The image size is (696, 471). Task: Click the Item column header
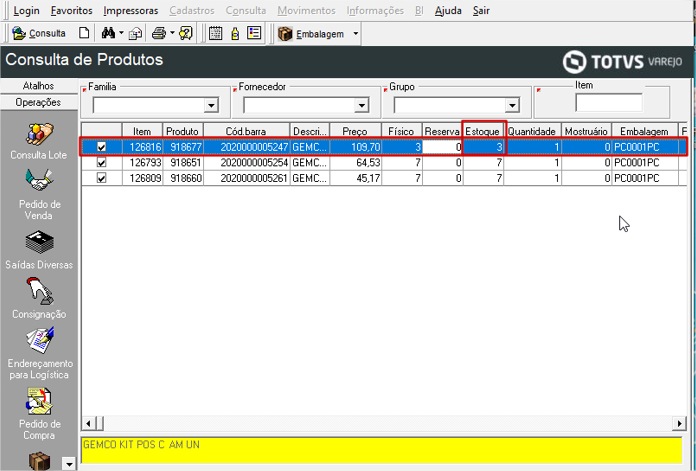[142, 131]
